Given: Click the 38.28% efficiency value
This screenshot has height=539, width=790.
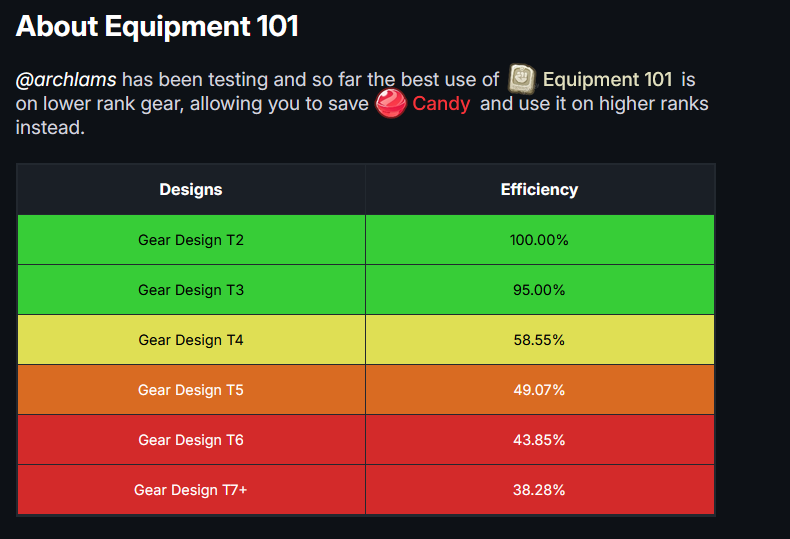Looking at the screenshot, I should (539, 490).
